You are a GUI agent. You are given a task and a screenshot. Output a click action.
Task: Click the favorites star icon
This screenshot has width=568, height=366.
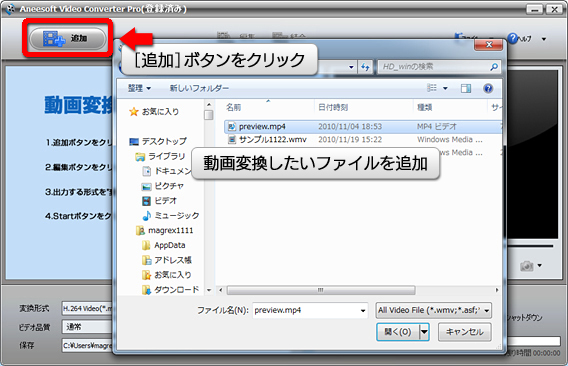(x=134, y=112)
